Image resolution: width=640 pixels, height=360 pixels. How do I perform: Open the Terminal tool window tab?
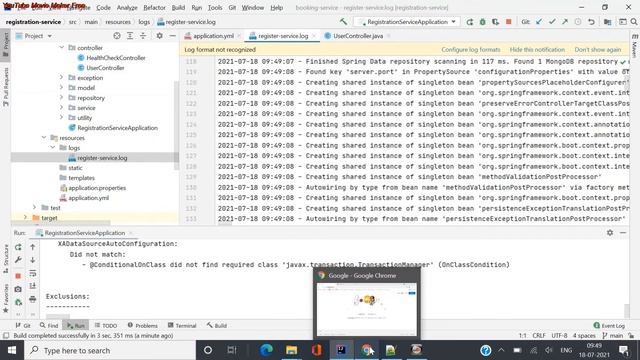(182, 325)
